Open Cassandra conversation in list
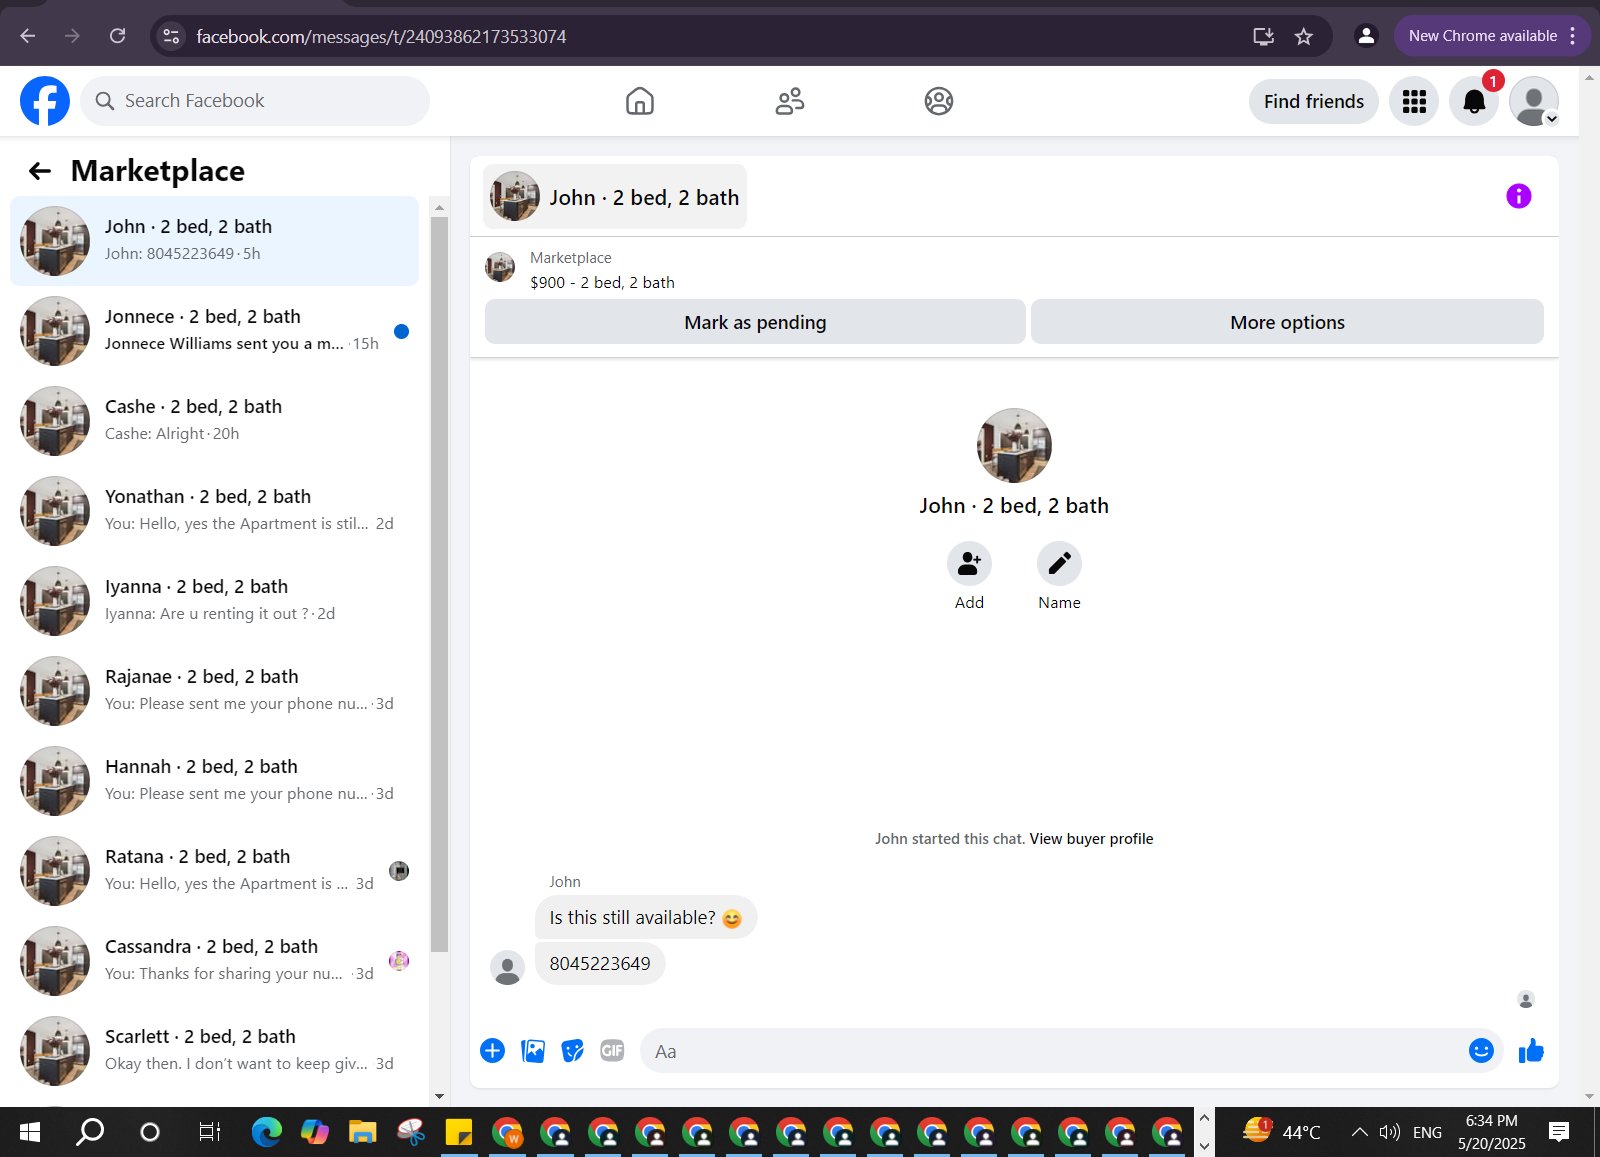The image size is (1600, 1157). 214,961
